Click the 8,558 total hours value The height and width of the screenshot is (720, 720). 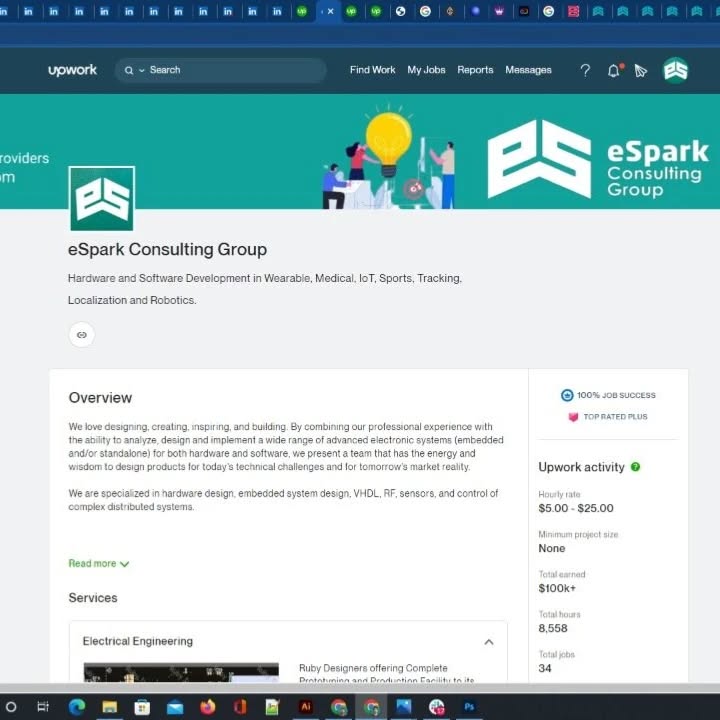(x=553, y=629)
